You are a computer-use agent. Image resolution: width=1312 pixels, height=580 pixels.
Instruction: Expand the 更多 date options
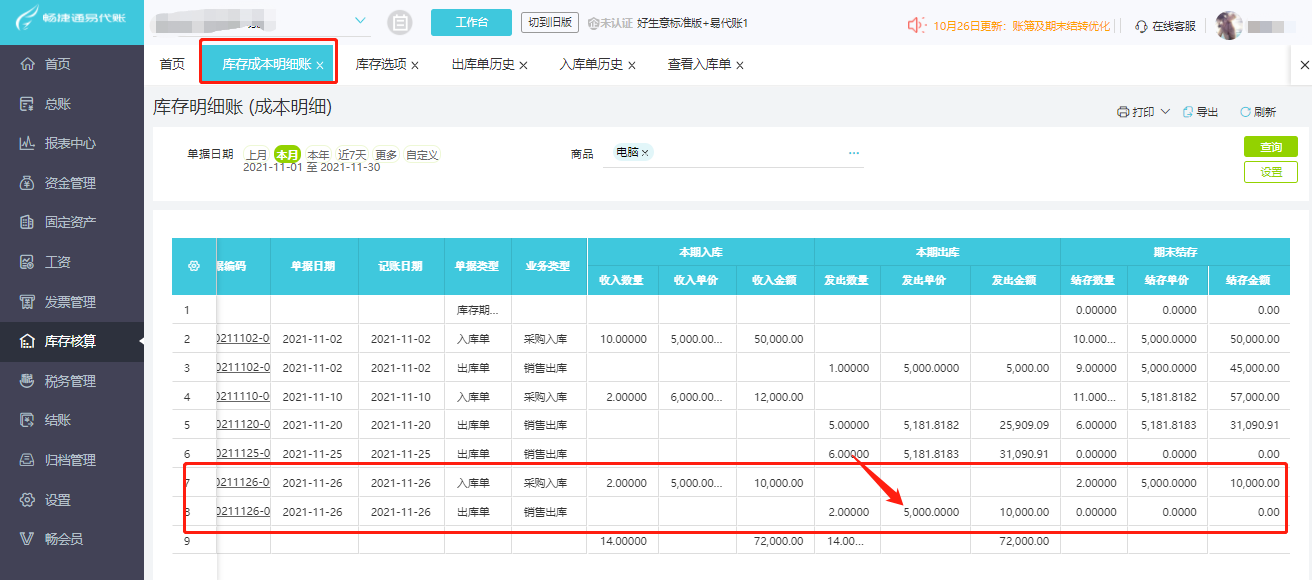coord(386,155)
